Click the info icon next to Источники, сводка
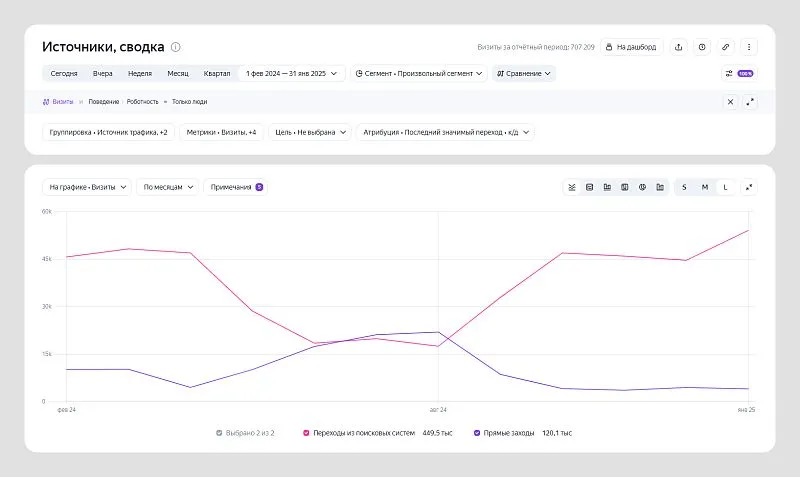This screenshot has height=477, width=800. click(x=176, y=47)
